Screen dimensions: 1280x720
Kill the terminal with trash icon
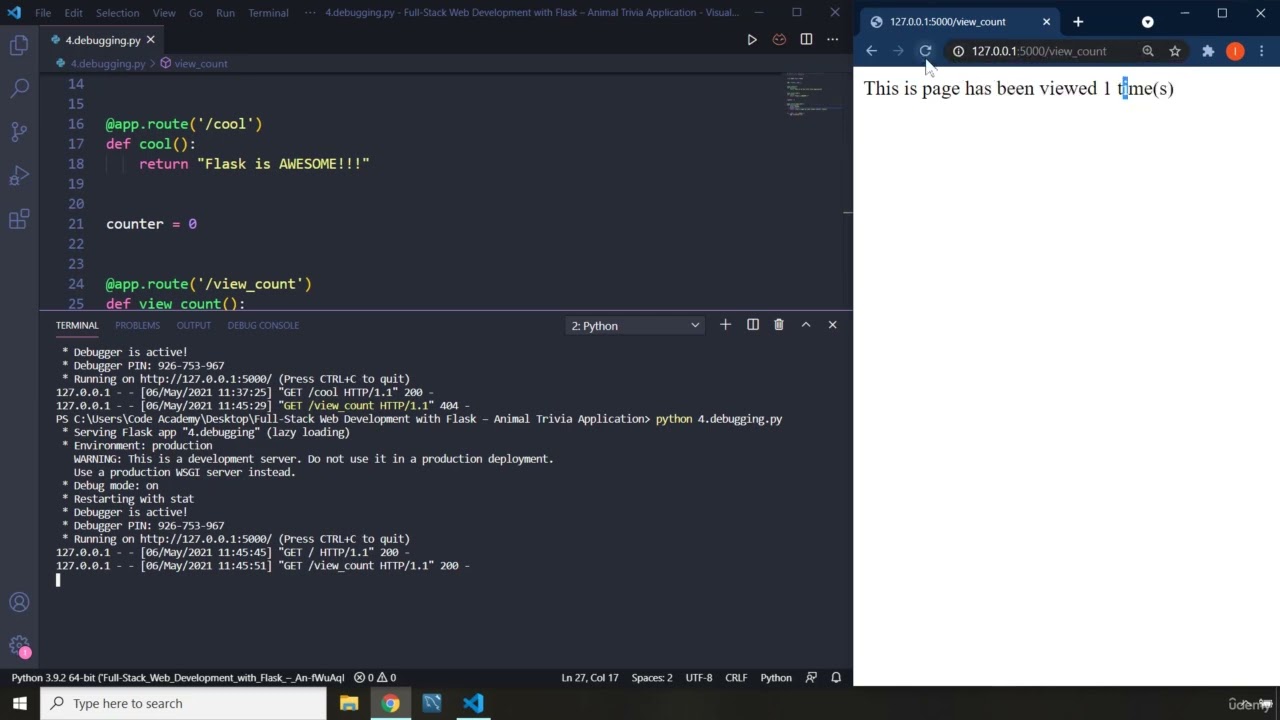(x=779, y=325)
